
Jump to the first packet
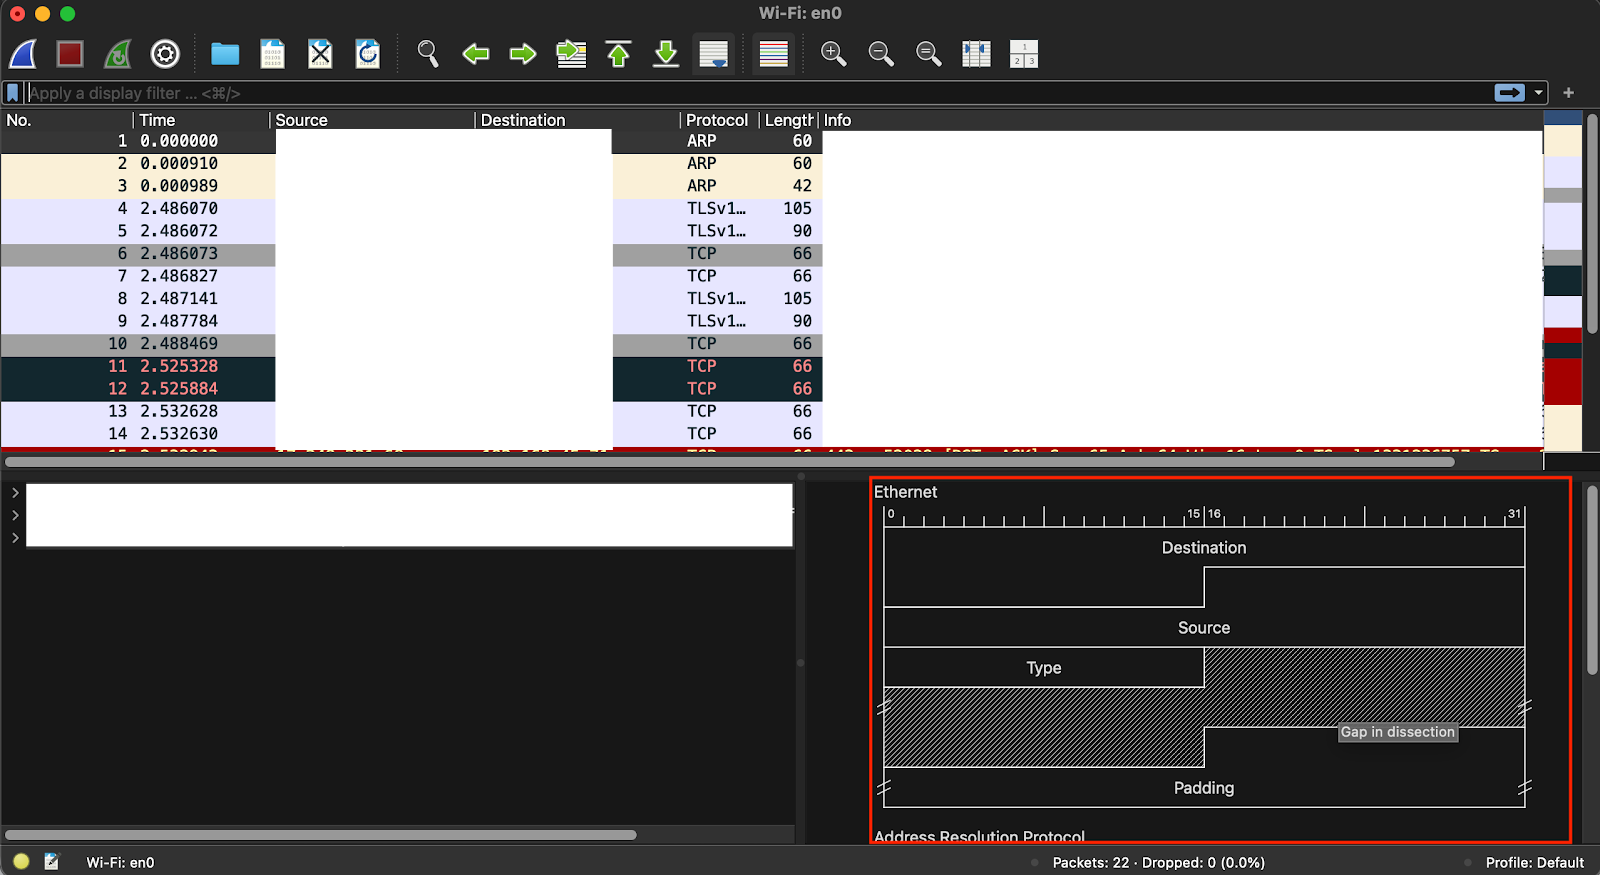[619, 54]
